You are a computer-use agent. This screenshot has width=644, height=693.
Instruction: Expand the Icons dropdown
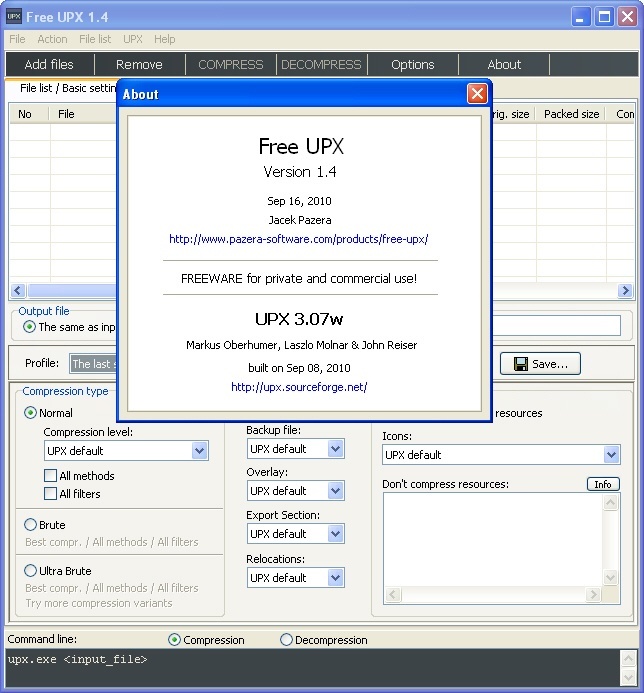(x=611, y=455)
